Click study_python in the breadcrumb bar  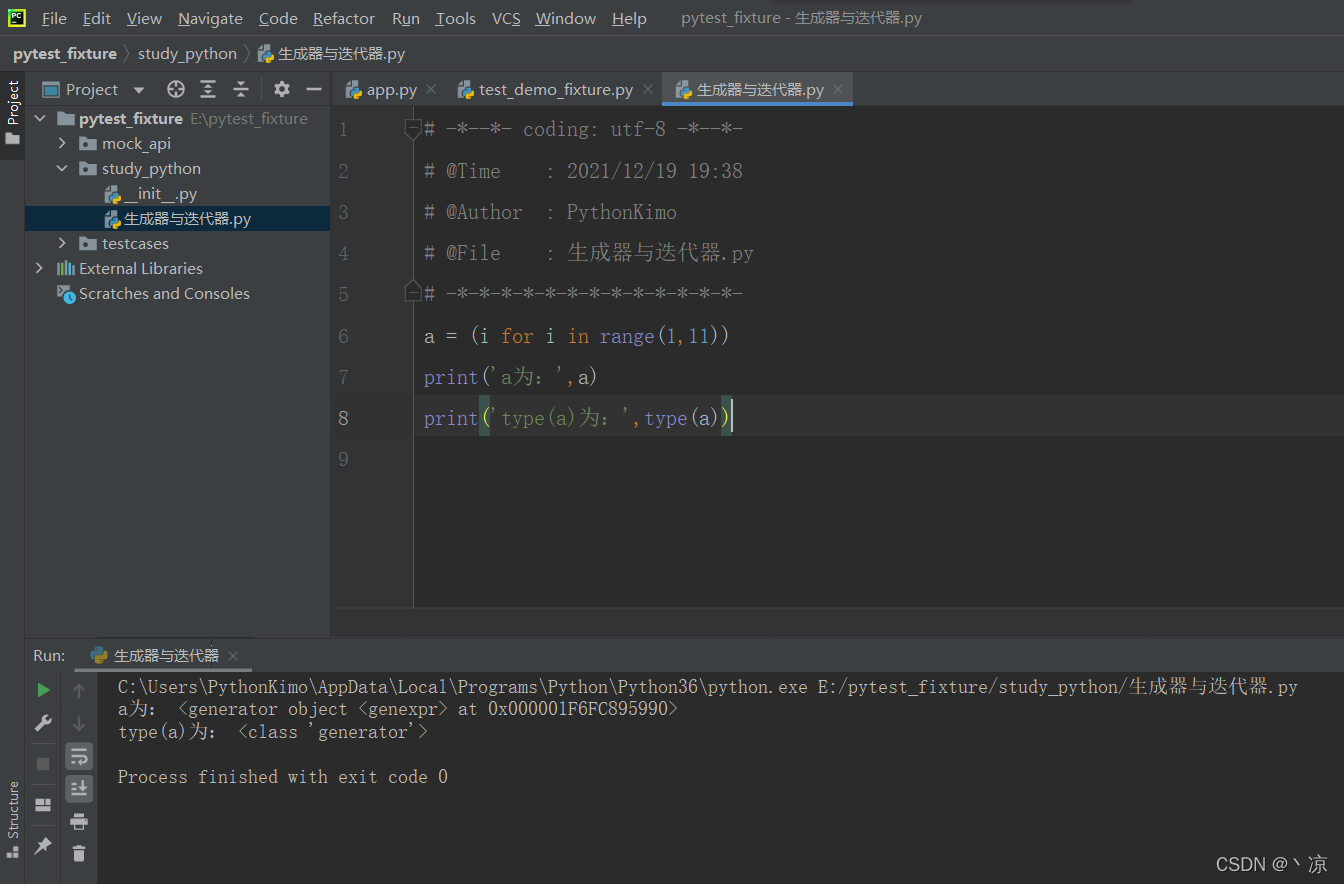pyautogui.click(x=187, y=53)
